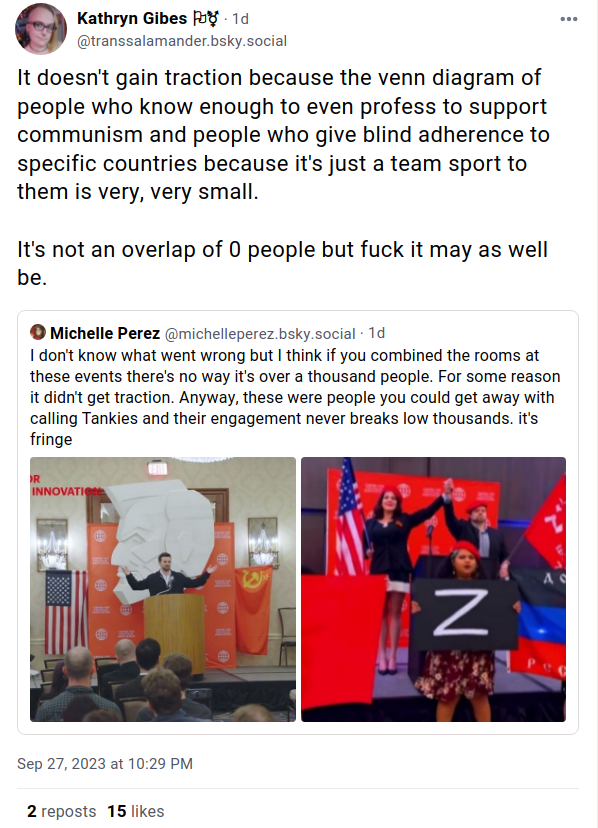Viewport: 598px width, 828px height.
Task: Open Michelle Perez's quoted profile name
Action: [x=105, y=333]
